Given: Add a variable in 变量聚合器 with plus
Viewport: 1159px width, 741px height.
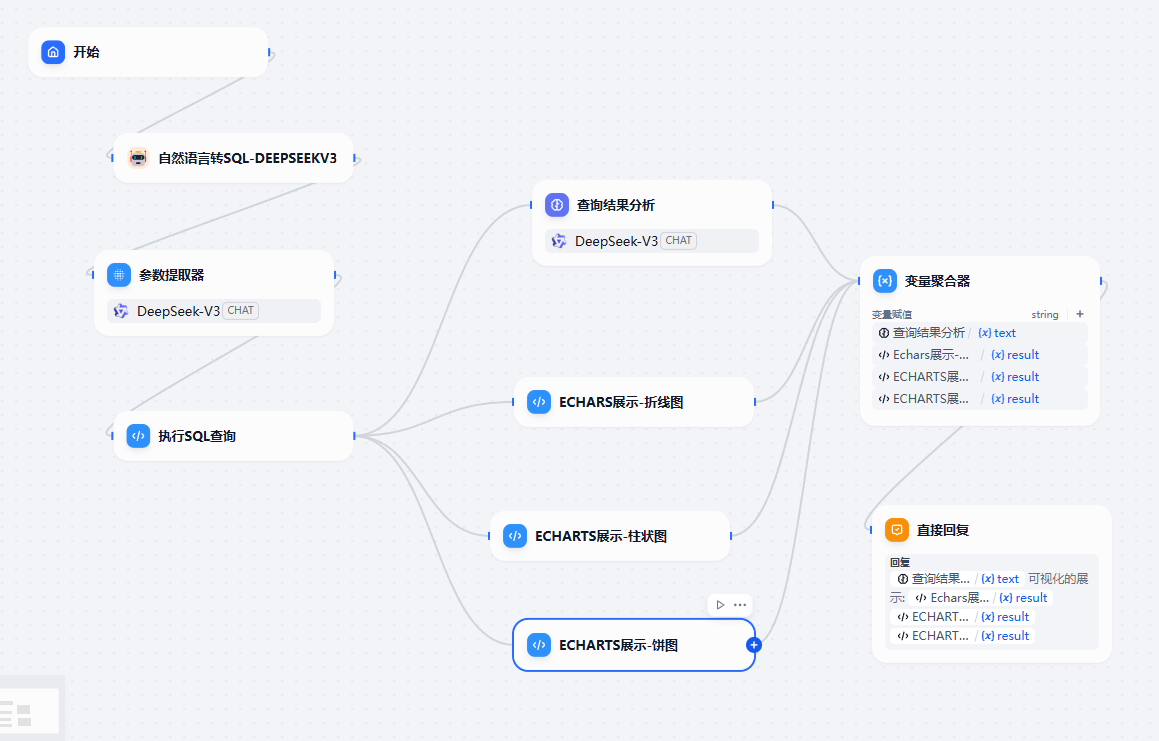Looking at the screenshot, I should (1080, 314).
